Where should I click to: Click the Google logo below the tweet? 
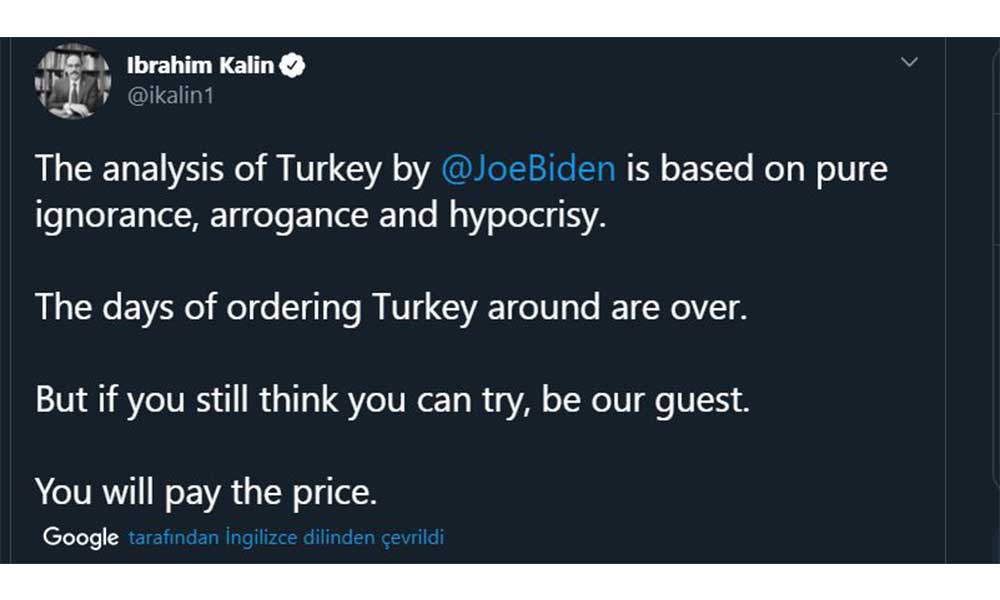[81, 538]
